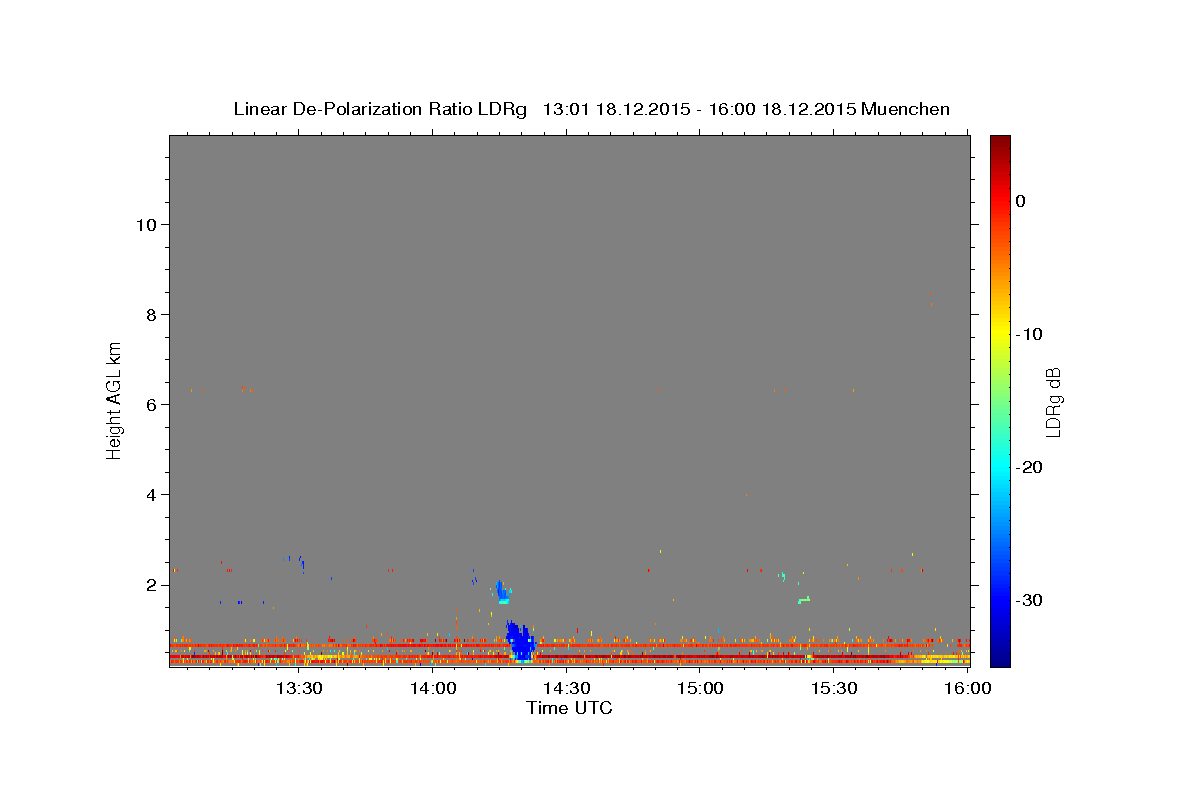
Task: Click the 16:00 time tick label
Action: [x=968, y=688]
